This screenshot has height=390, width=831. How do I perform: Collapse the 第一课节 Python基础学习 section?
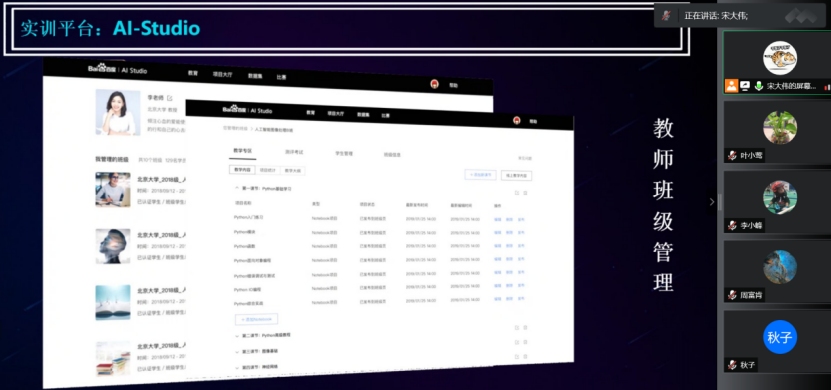pyautogui.click(x=237, y=188)
